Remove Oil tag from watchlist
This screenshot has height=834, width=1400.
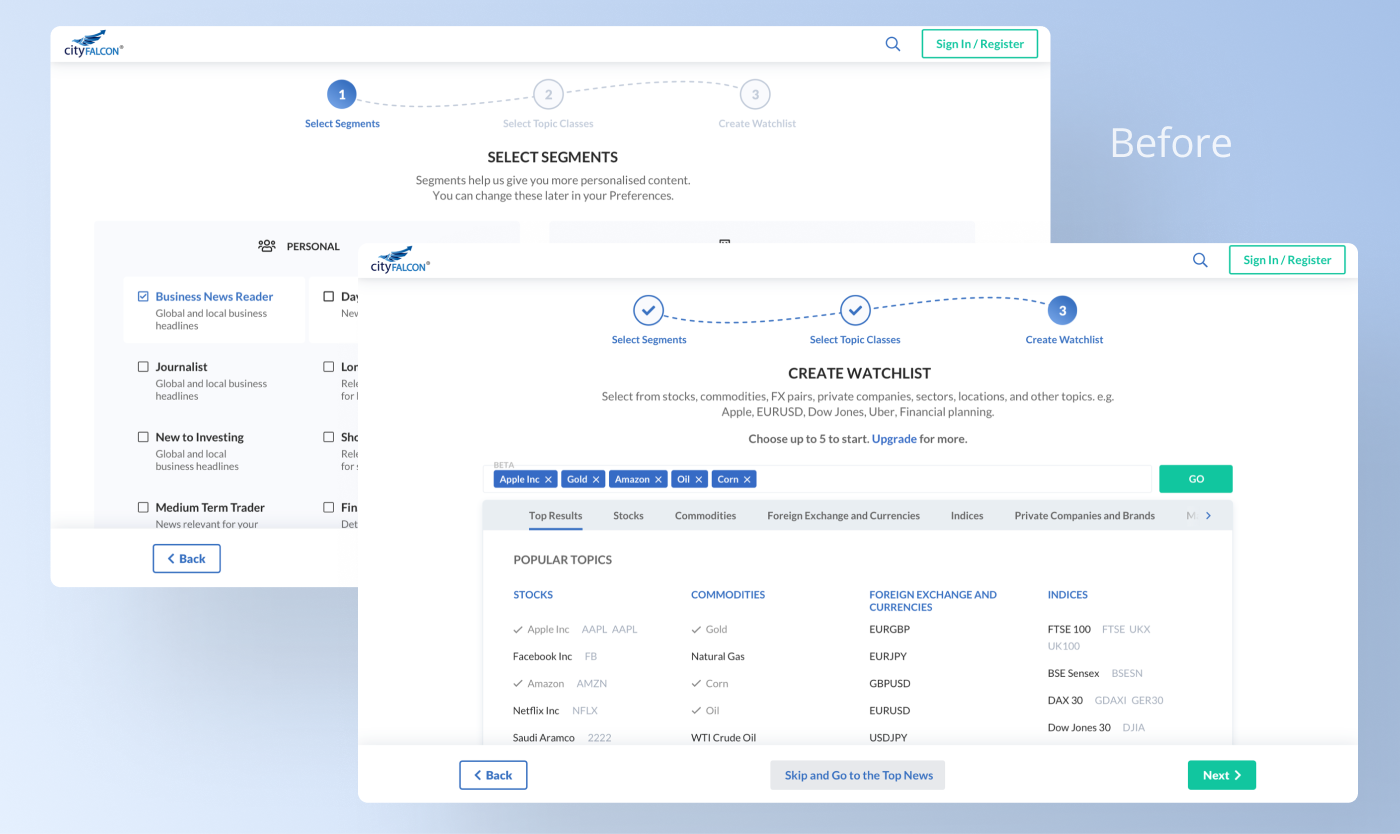tap(699, 479)
